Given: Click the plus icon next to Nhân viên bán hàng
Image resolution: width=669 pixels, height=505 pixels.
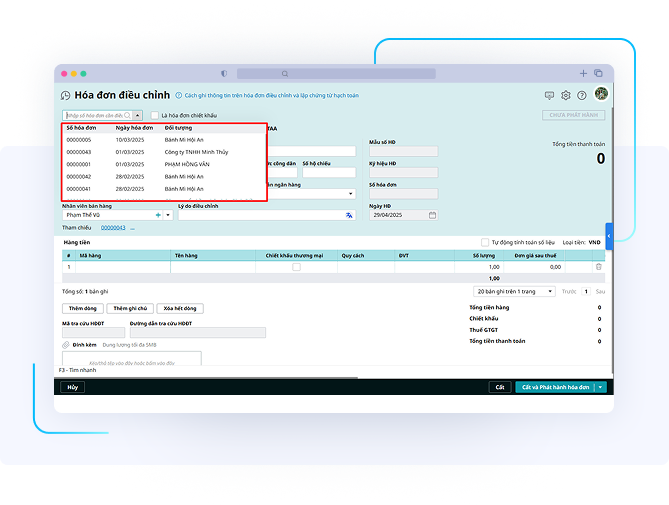Looking at the screenshot, I should (x=157, y=215).
